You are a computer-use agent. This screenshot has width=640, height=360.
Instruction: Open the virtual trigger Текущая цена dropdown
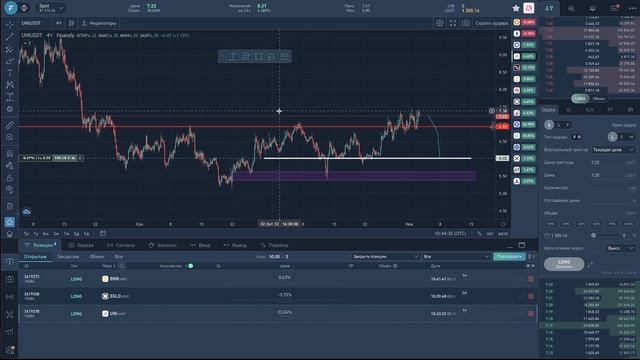613,150
